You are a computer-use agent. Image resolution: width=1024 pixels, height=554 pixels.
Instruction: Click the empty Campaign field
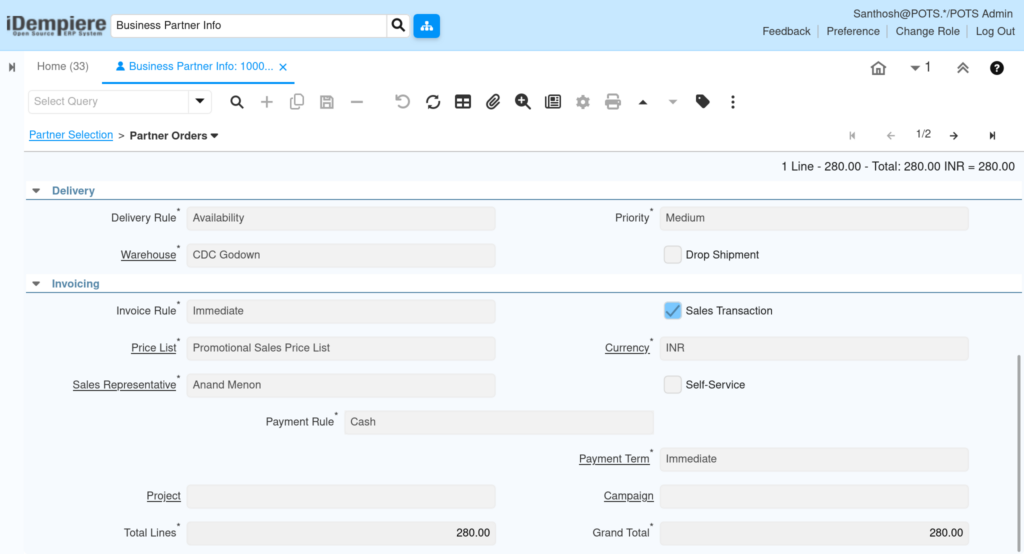(814, 497)
